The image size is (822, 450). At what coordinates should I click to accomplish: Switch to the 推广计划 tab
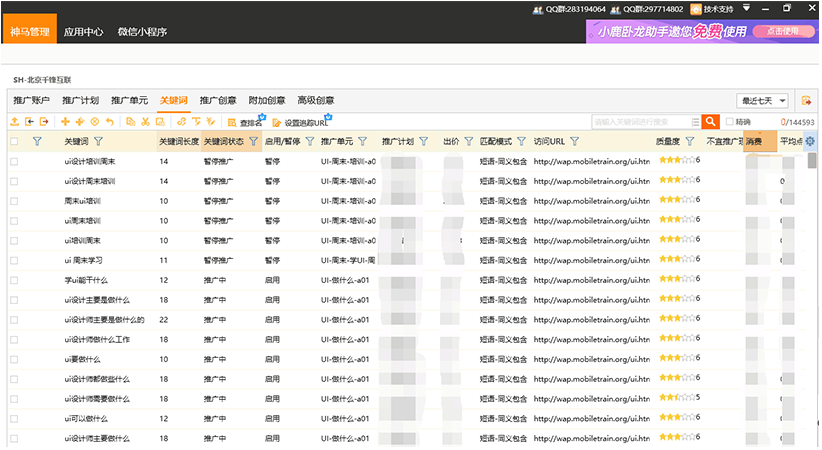tap(80, 100)
